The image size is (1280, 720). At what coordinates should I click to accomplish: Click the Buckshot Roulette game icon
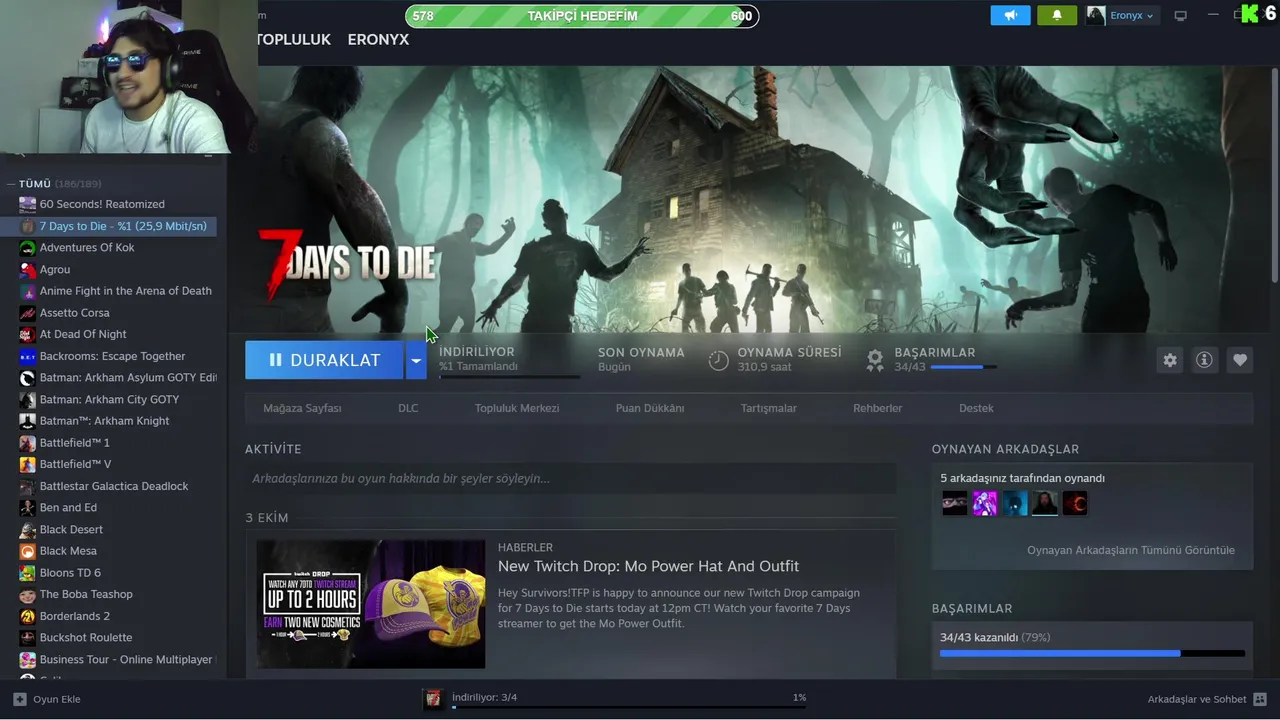27,638
